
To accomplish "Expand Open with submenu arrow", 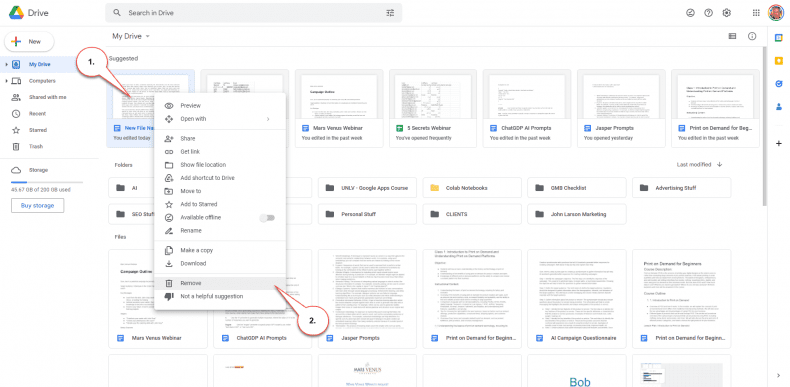I will tap(268, 119).
